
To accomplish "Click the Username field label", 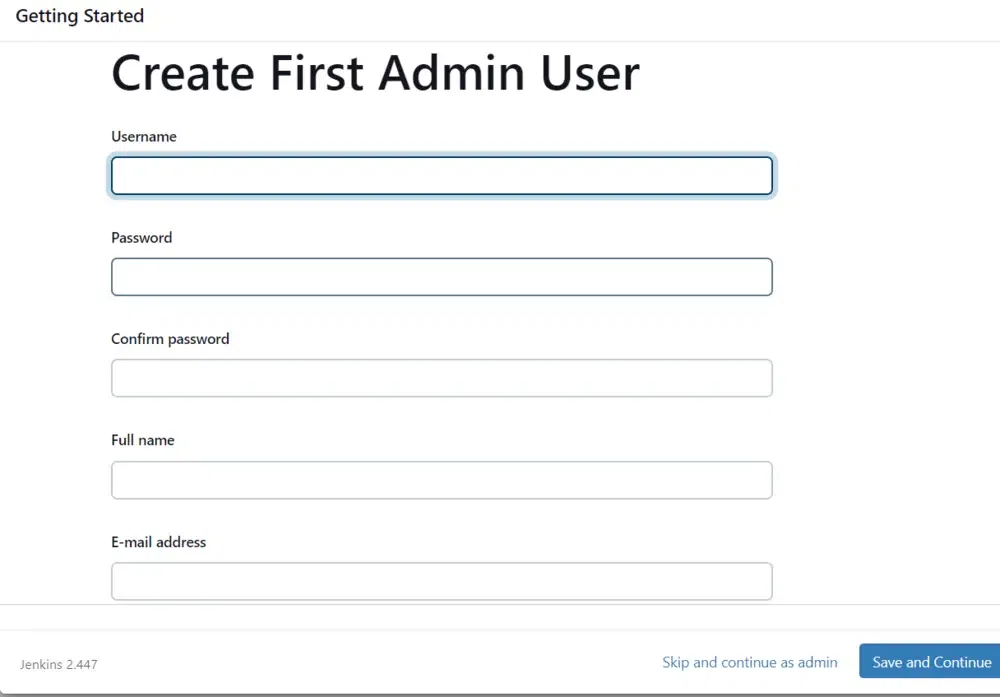I will tap(144, 136).
